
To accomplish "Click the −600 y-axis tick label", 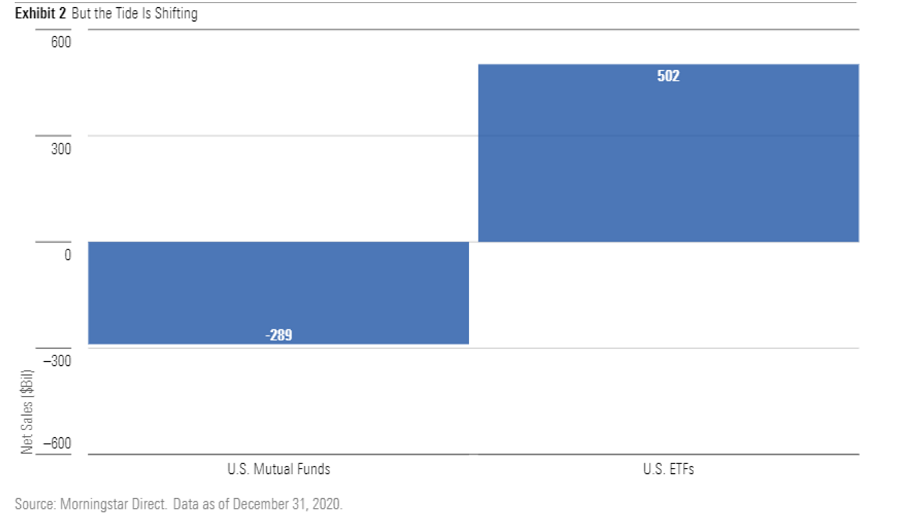I will (x=57, y=444).
